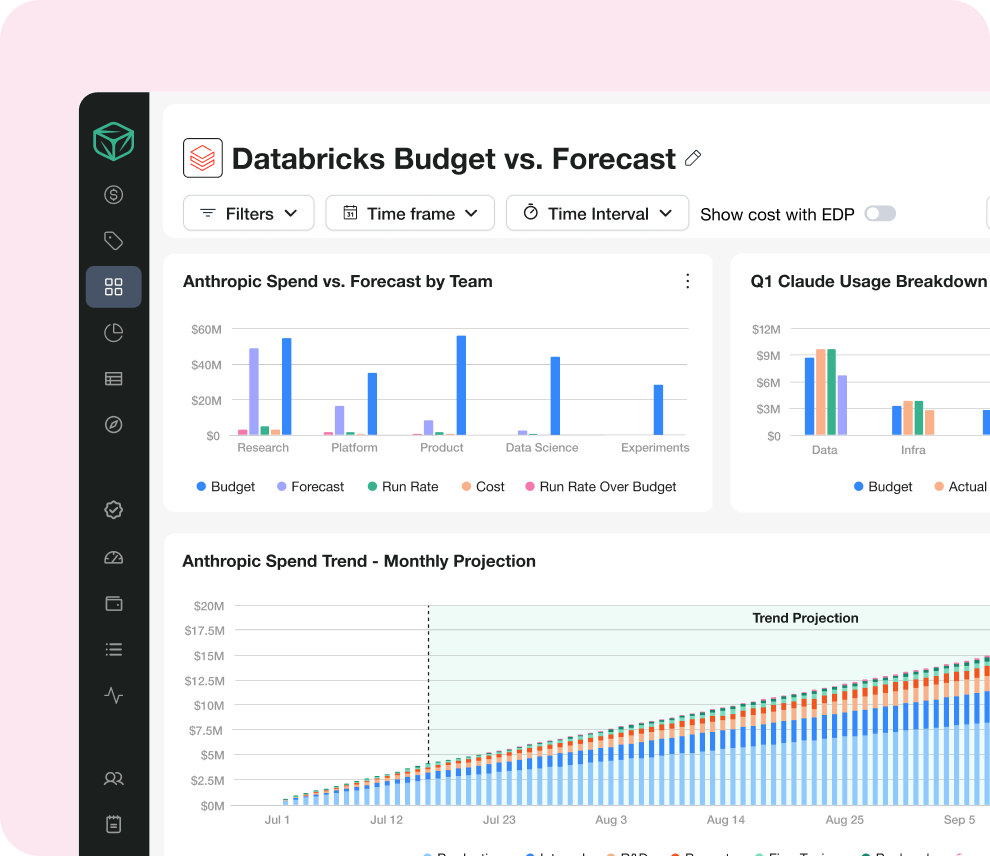The height and width of the screenshot is (856, 990).
Task: Open the activity pulse icon
Action: click(x=114, y=695)
